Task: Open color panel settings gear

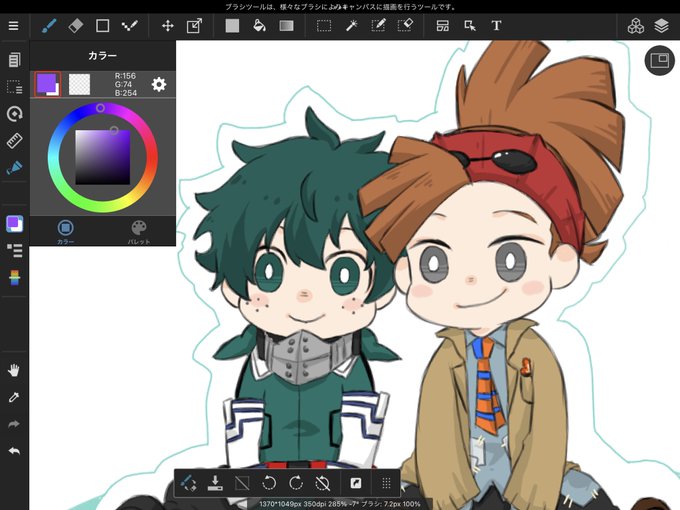Action: click(x=159, y=84)
